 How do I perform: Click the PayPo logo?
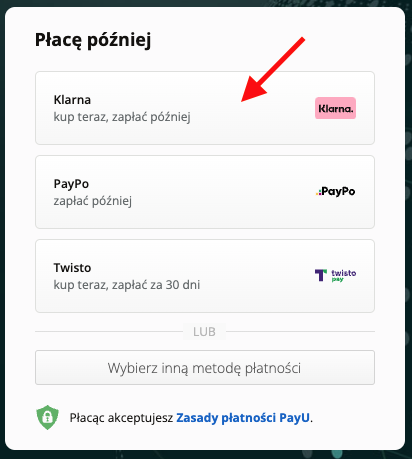pyautogui.click(x=335, y=192)
